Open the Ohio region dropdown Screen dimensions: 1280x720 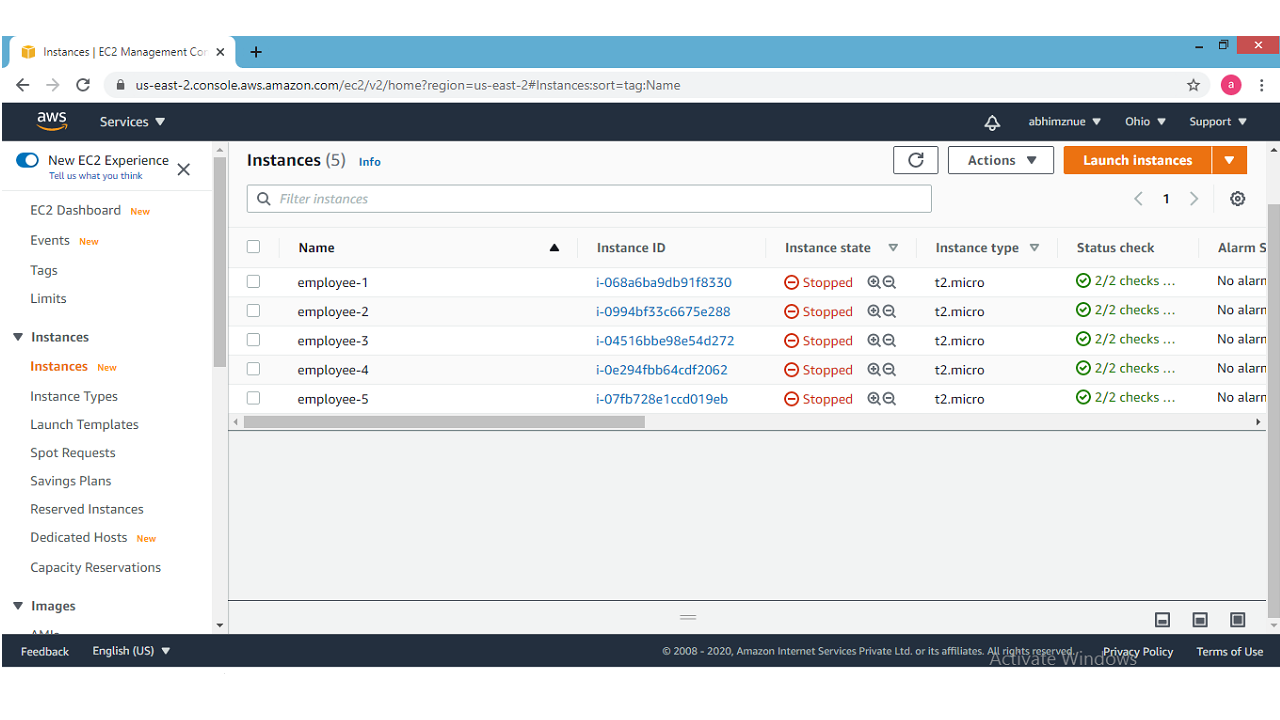(1145, 122)
